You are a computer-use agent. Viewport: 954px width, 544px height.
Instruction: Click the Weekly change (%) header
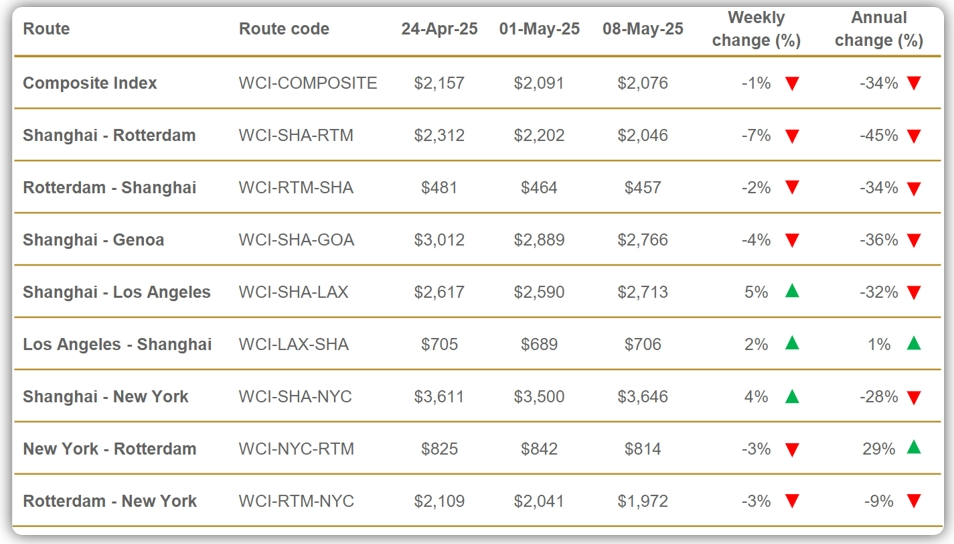click(x=756, y=29)
